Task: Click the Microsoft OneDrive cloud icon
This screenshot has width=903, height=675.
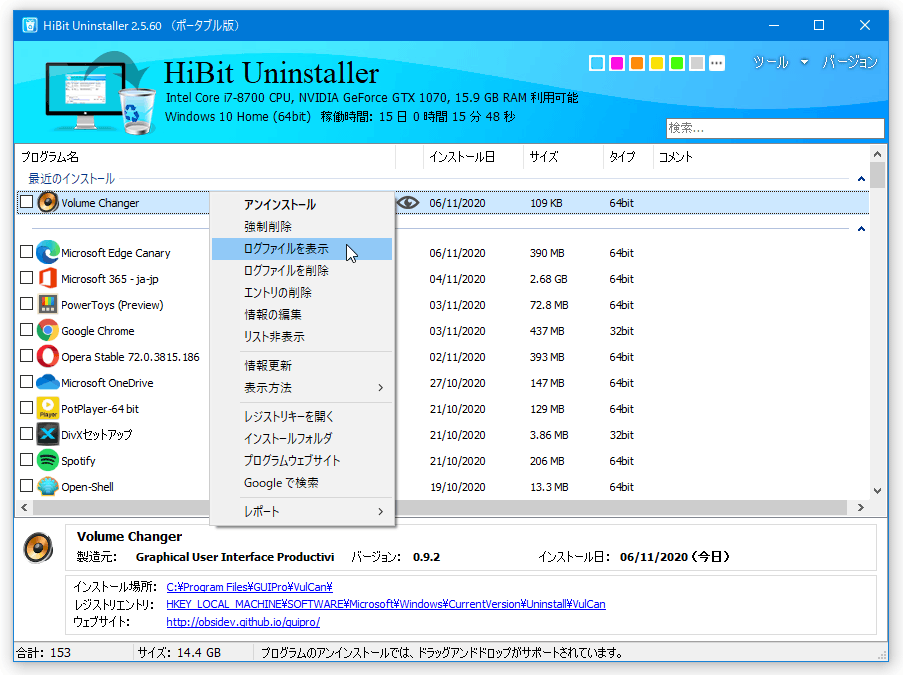Action: coord(48,382)
